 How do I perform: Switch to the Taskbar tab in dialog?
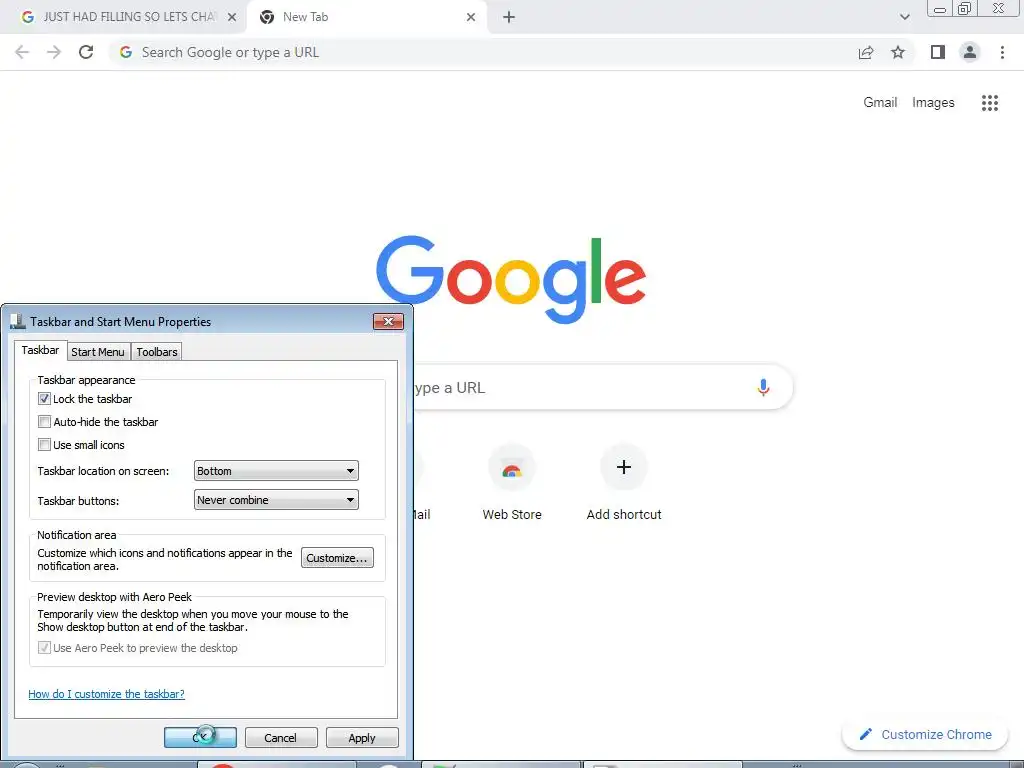(40, 350)
